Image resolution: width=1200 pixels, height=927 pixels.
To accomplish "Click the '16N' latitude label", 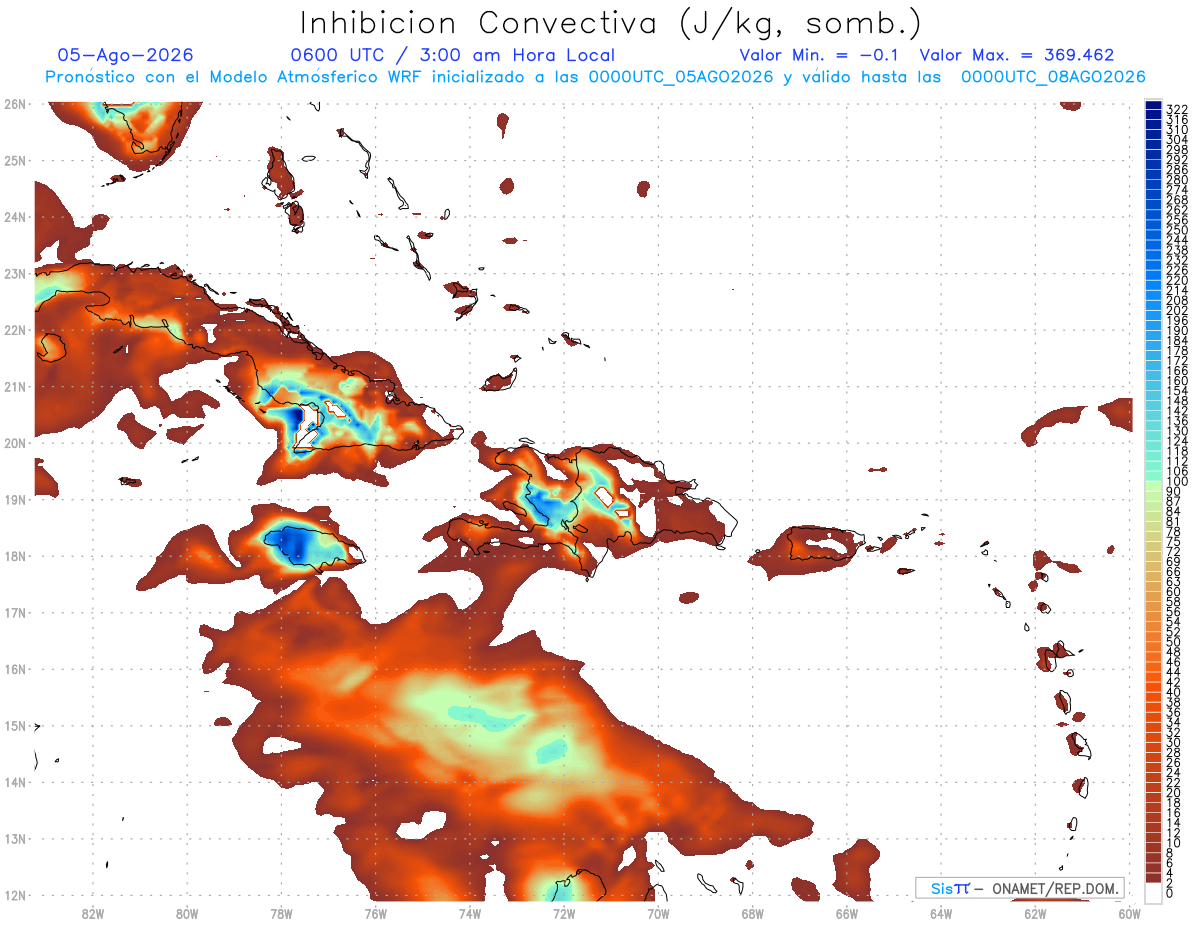I will pyautogui.click(x=14, y=669).
